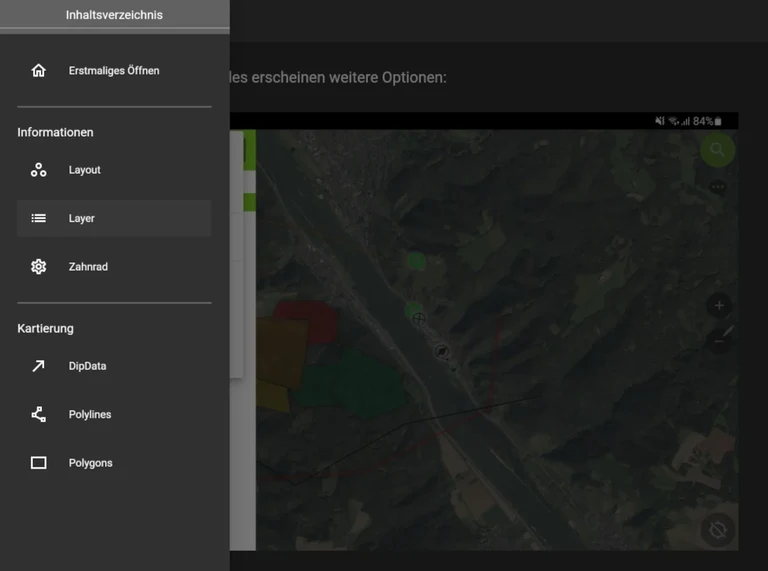This screenshot has height=571, width=768.
Task: Open the Zahnrad page link
Action: coord(88,267)
